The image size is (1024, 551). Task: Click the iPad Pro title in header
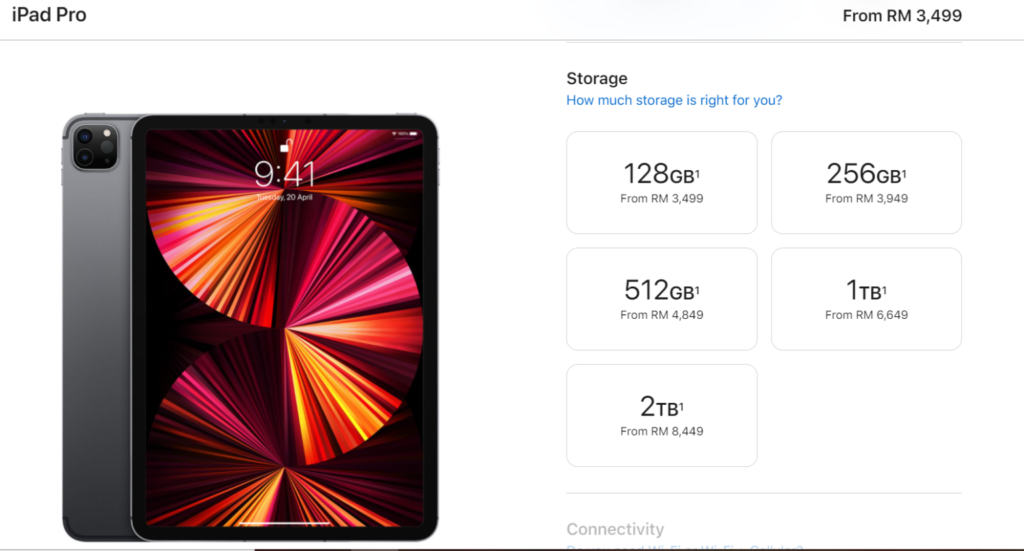click(x=49, y=14)
